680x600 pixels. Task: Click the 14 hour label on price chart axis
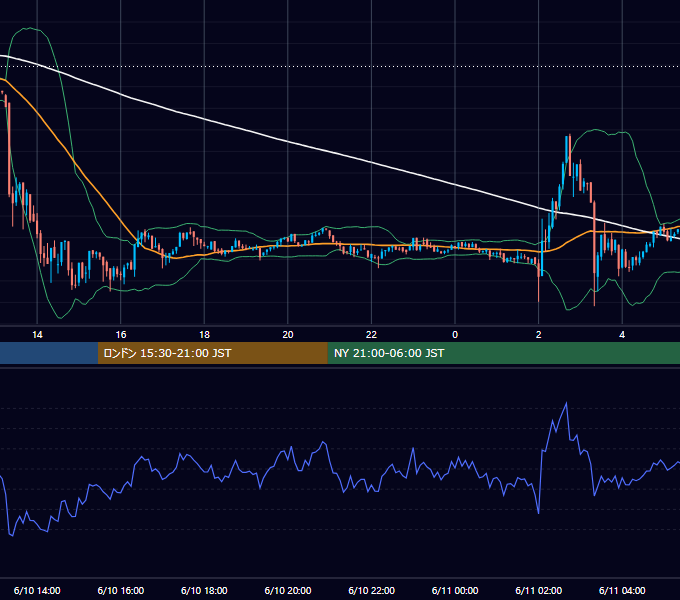pyautogui.click(x=37, y=335)
